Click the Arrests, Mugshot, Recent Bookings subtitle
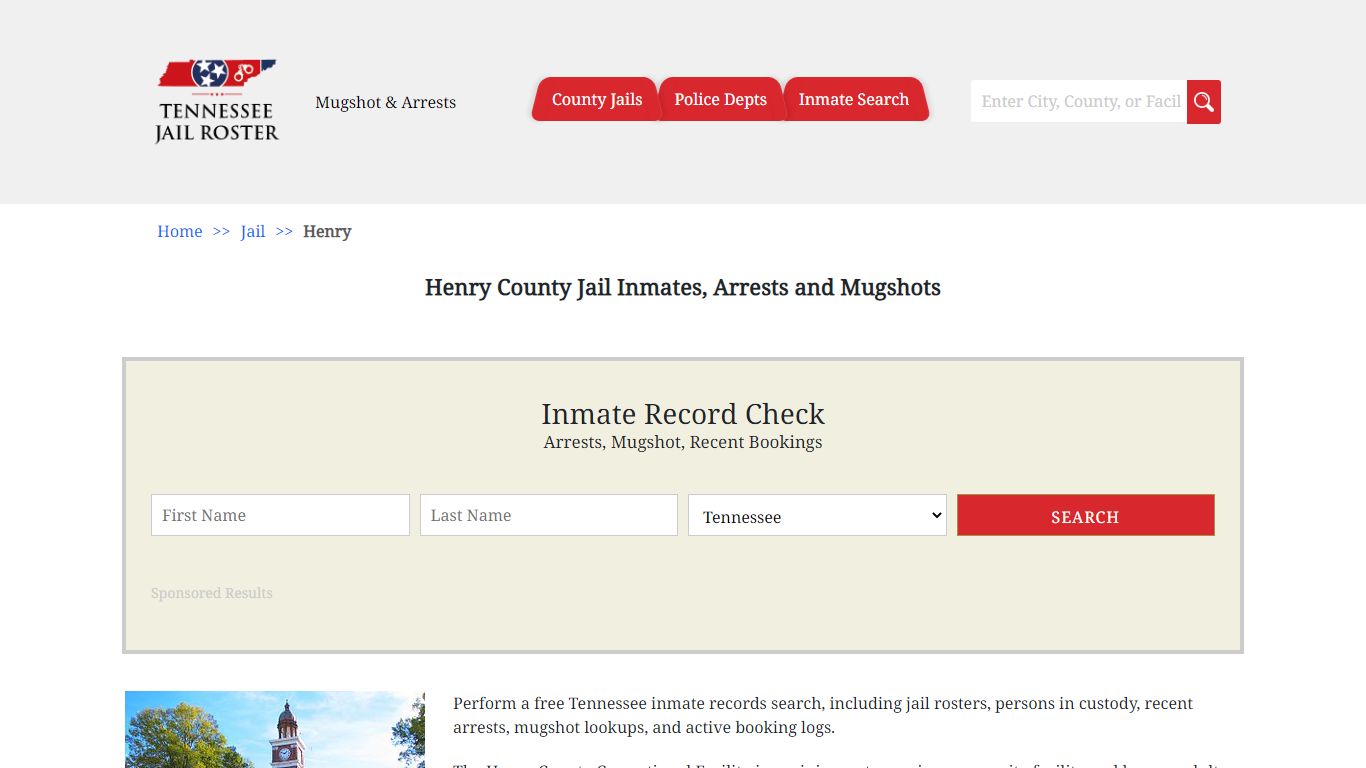The image size is (1366, 768). (683, 442)
